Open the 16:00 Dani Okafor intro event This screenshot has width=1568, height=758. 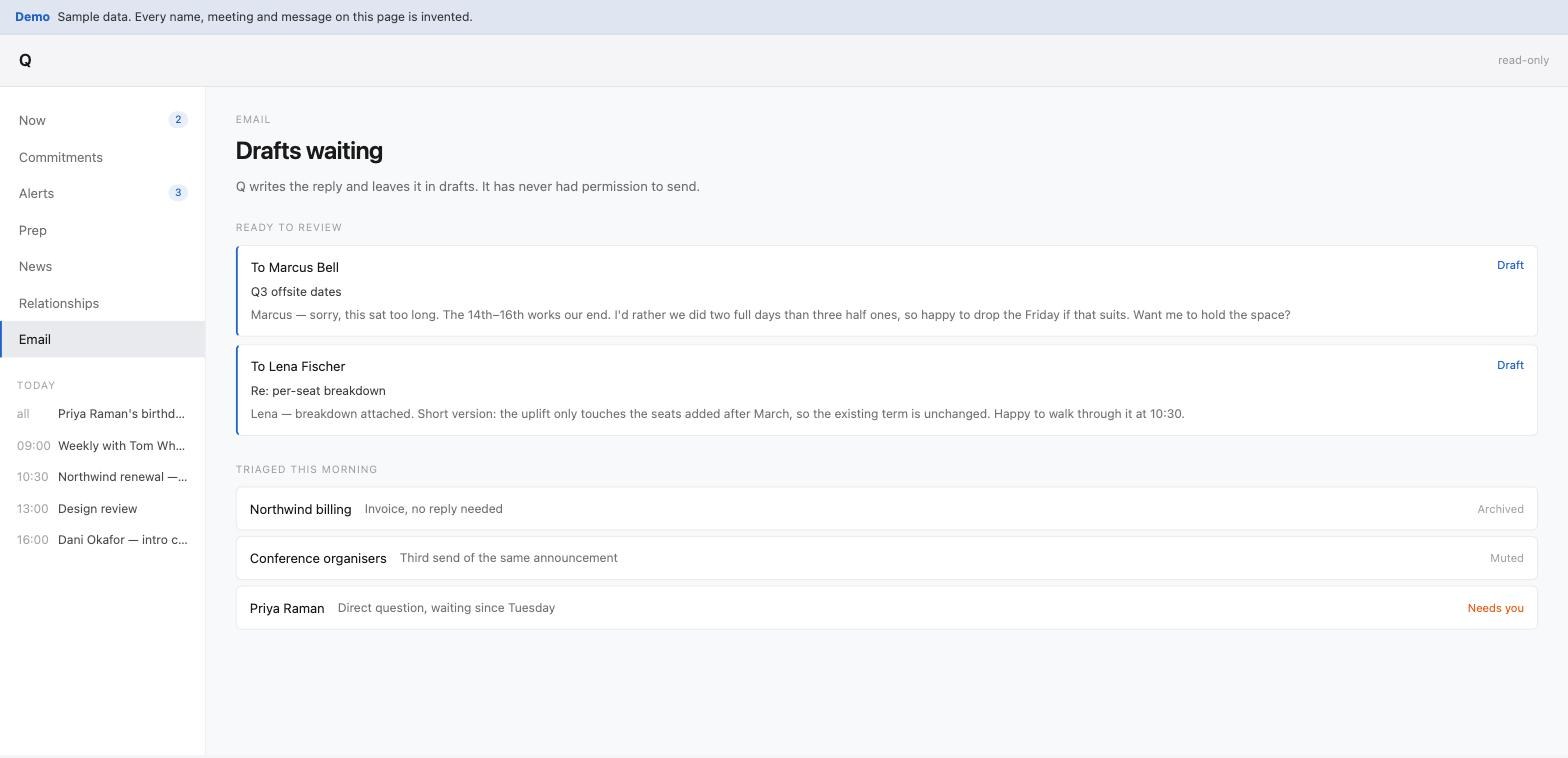[102, 540]
